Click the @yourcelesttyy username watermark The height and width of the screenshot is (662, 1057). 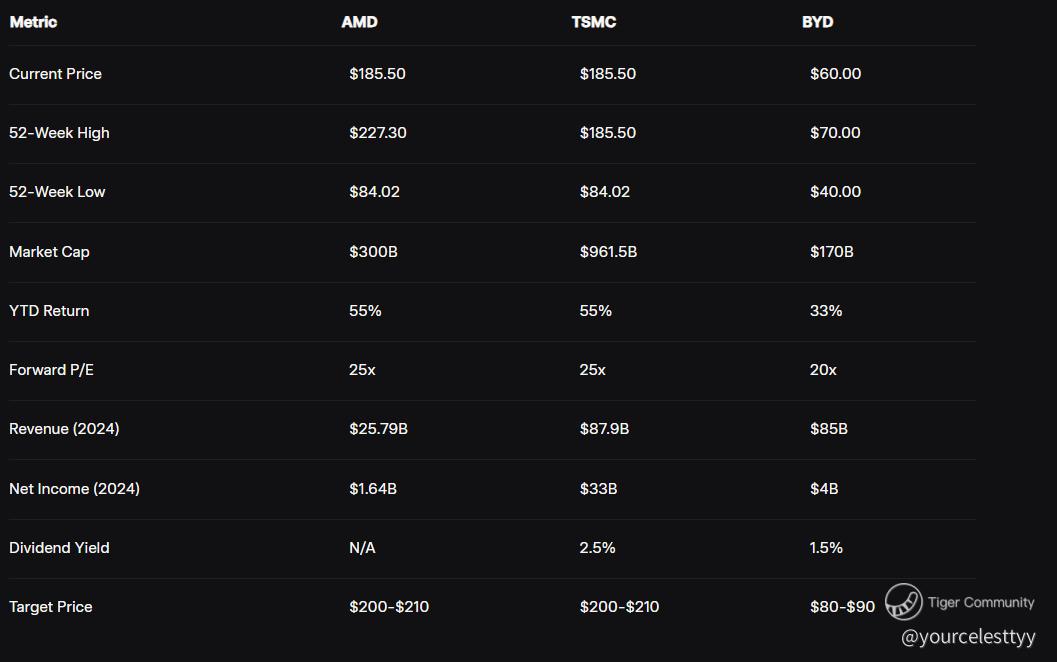(x=968, y=636)
